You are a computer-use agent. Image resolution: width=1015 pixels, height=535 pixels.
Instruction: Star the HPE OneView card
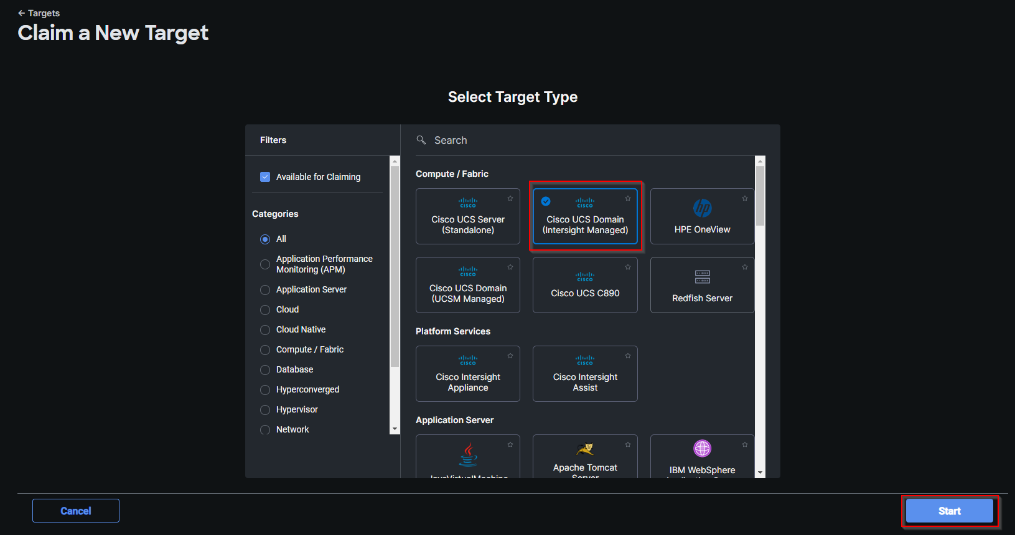tap(744, 199)
